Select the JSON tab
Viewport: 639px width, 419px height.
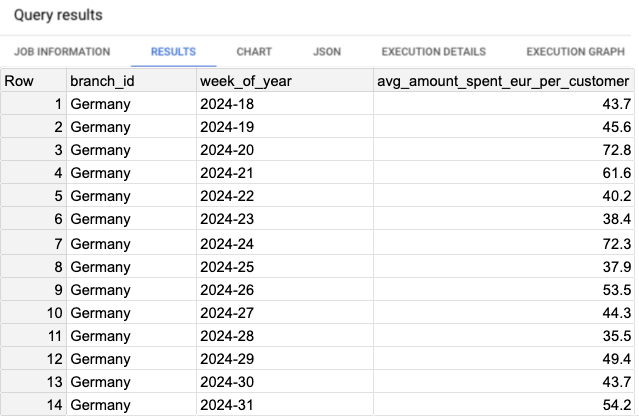(326, 51)
